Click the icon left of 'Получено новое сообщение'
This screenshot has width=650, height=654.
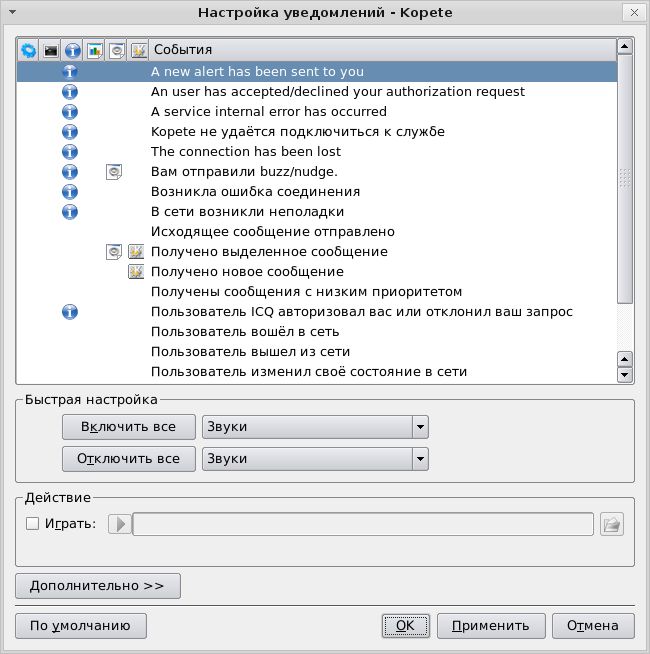(x=137, y=272)
